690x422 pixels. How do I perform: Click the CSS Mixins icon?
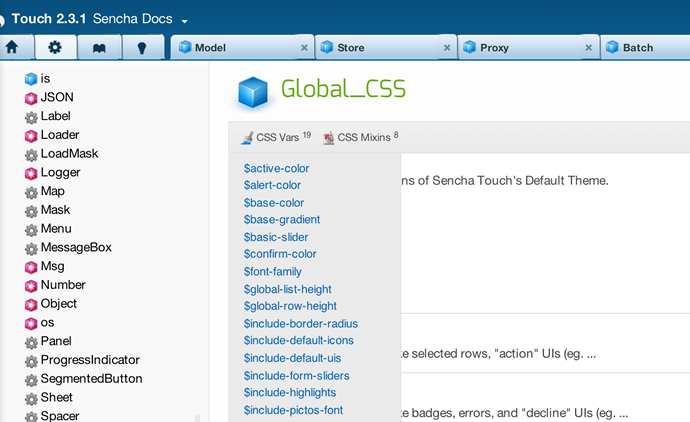click(328, 138)
